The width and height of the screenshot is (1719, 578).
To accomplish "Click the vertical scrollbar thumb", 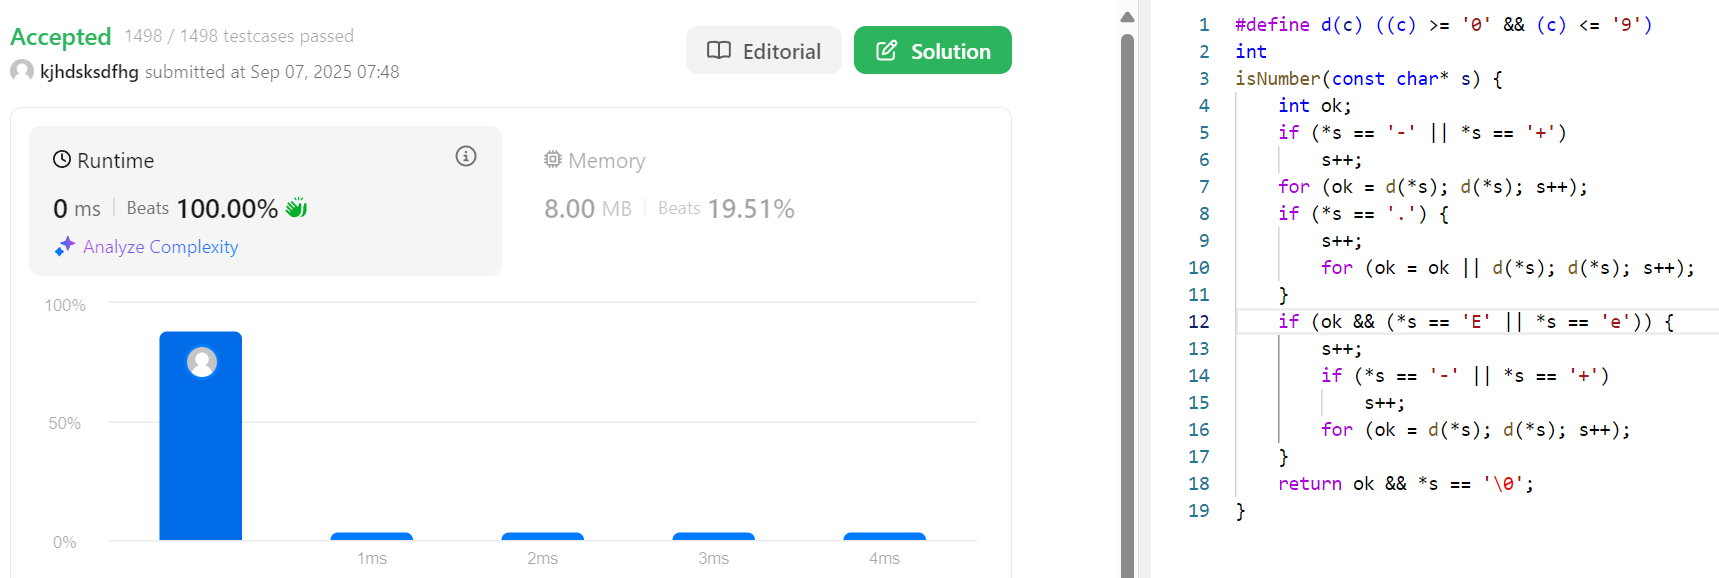I will pos(1127,305).
